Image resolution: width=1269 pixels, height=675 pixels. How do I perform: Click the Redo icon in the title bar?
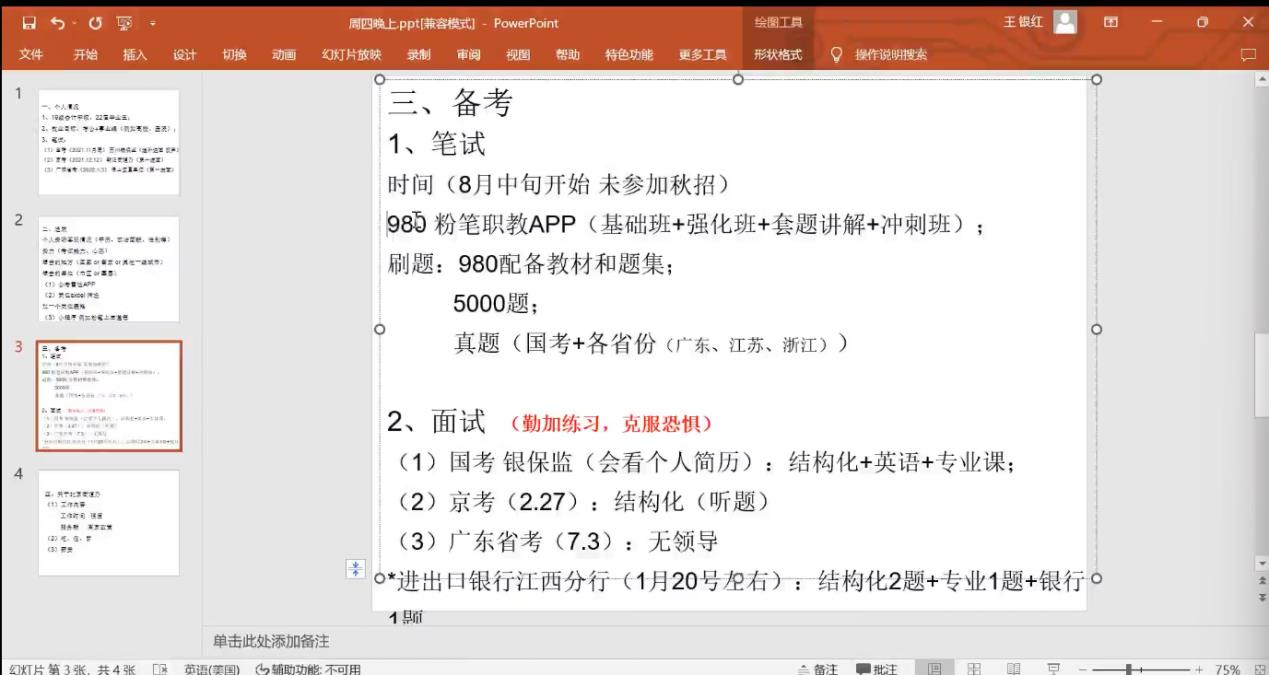pyautogui.click(x=95, y=22)
